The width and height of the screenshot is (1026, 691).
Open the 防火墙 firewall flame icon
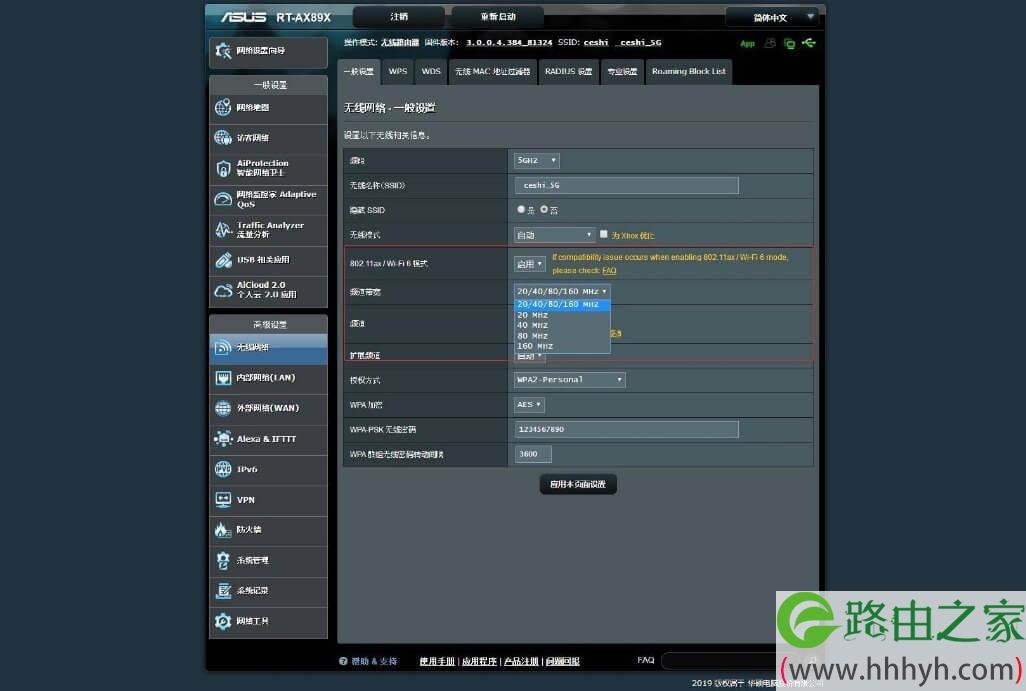tap(223, 529)
